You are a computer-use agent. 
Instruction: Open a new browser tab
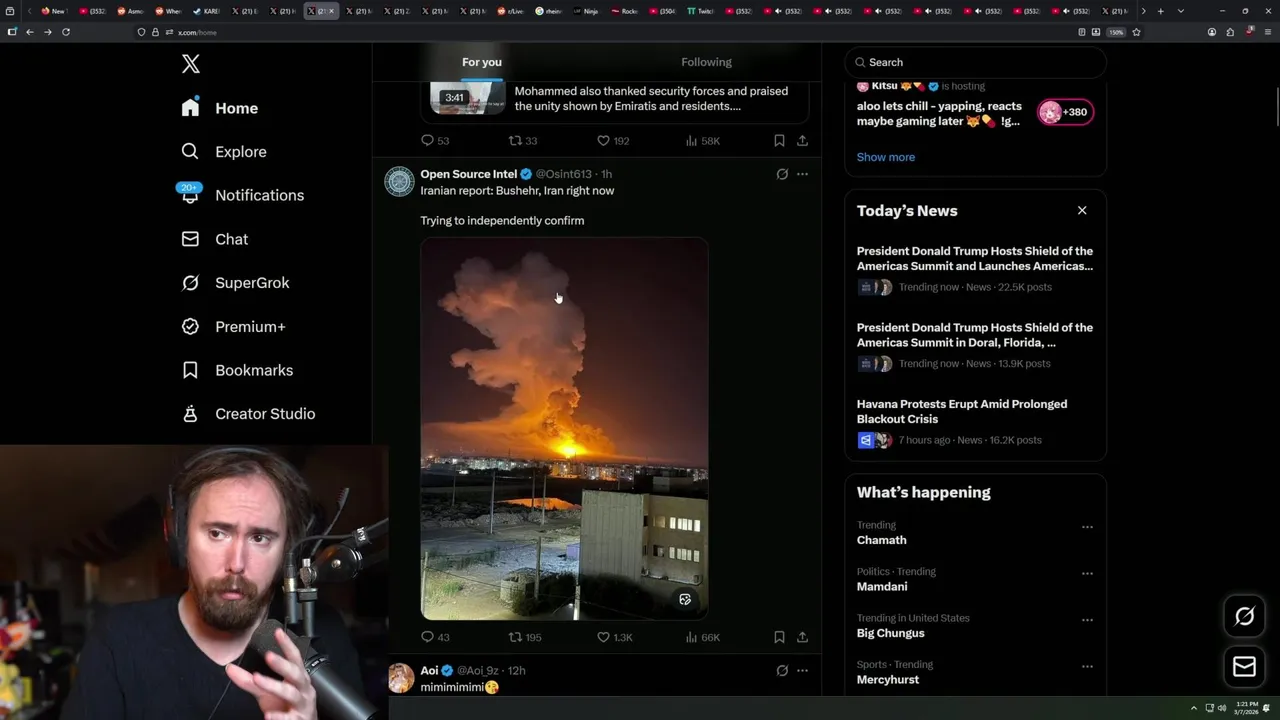[1160, 11]
